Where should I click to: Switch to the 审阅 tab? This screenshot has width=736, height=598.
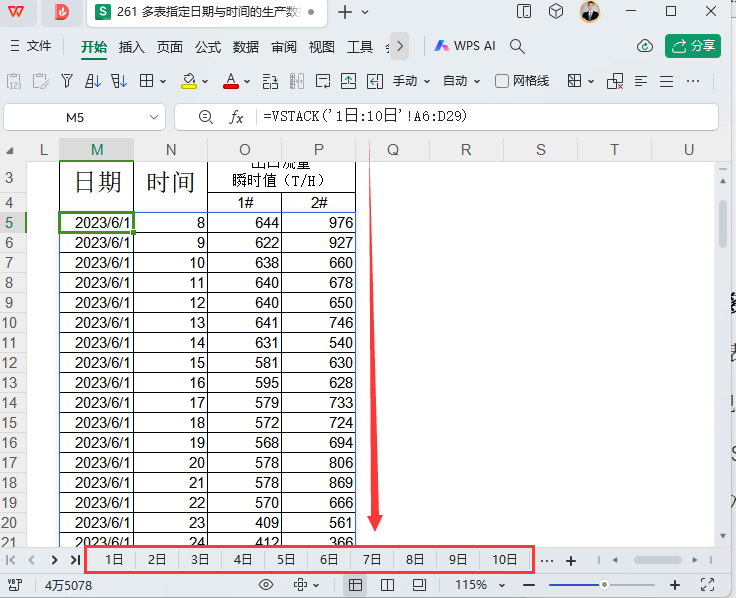click(x=284, y=46)
